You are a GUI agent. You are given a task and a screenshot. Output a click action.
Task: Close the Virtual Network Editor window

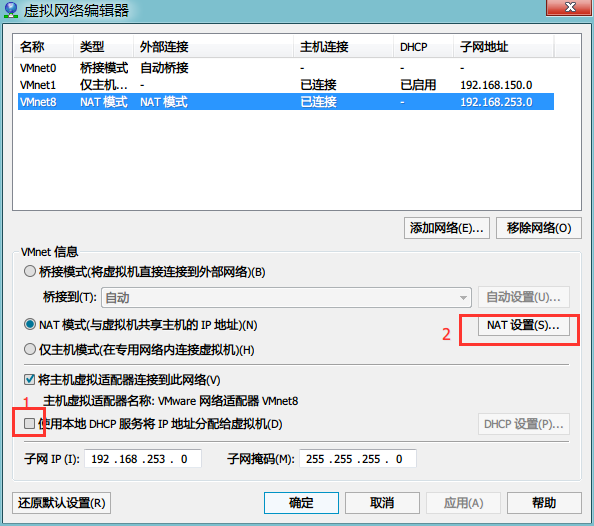click(569, 7)
